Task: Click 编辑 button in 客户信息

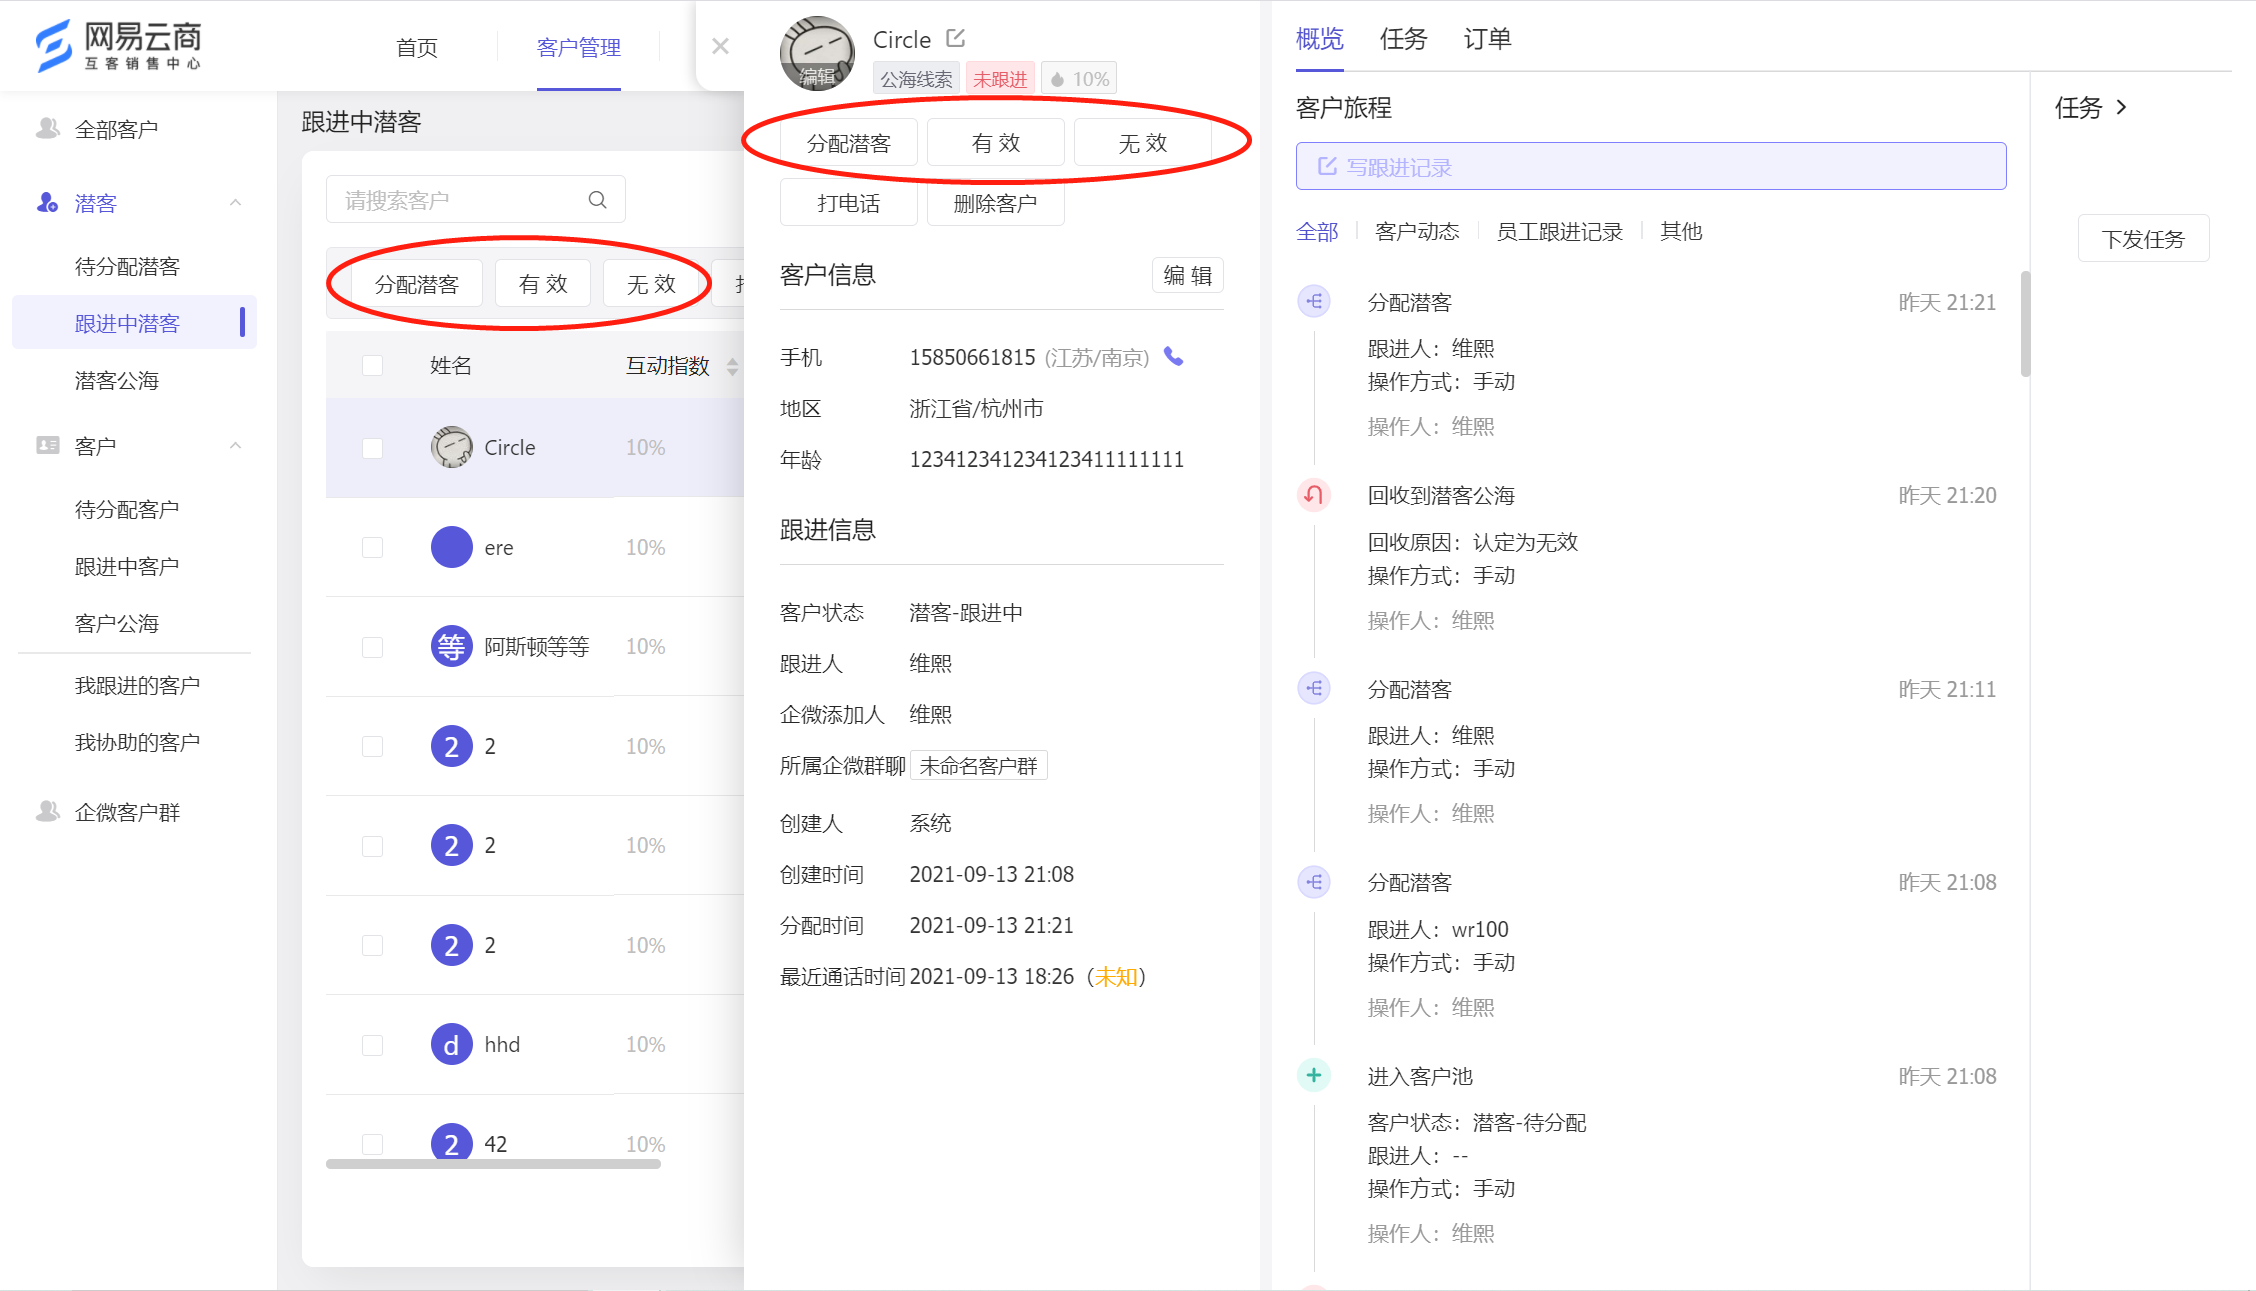Action: point(1188,275)
